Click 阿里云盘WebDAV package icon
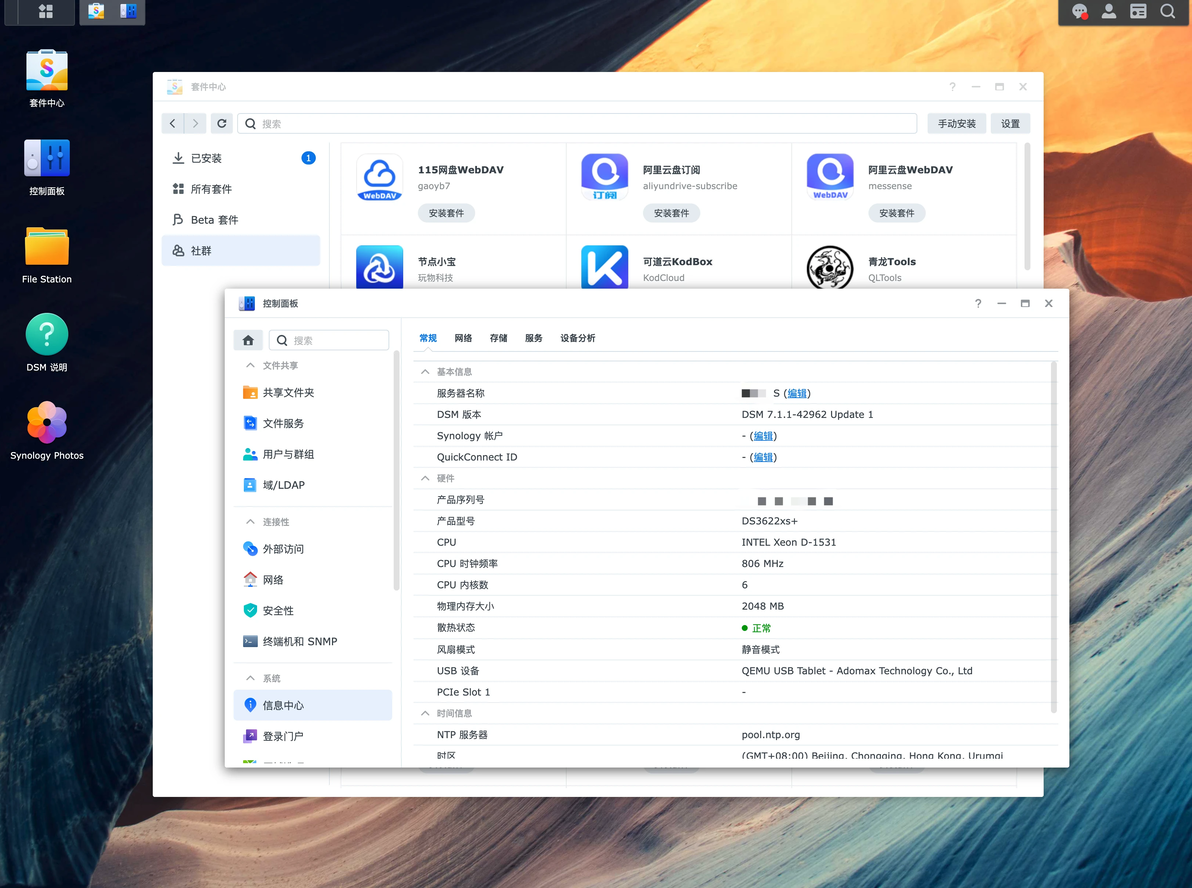Screen dimensions: 1192x888 click(830, 177)
